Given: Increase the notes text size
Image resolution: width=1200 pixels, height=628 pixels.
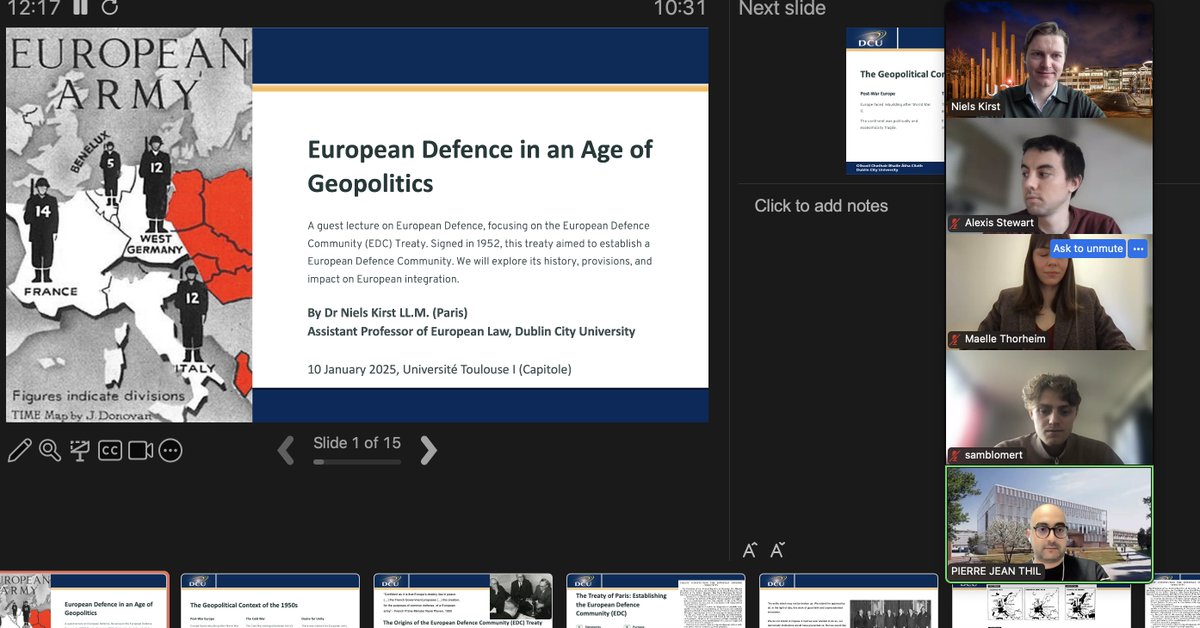Looking at the screenshot, I should pyautogui.click(x=750, y=550).
